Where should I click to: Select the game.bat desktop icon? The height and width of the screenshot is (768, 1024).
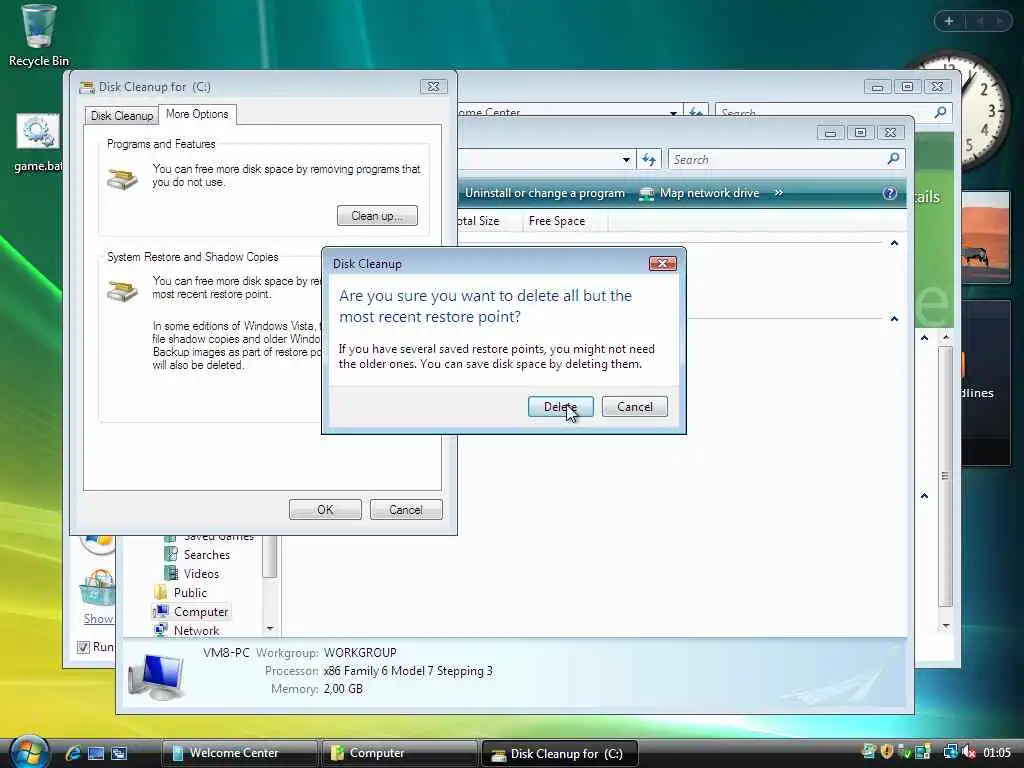click(x=38, y=144)
